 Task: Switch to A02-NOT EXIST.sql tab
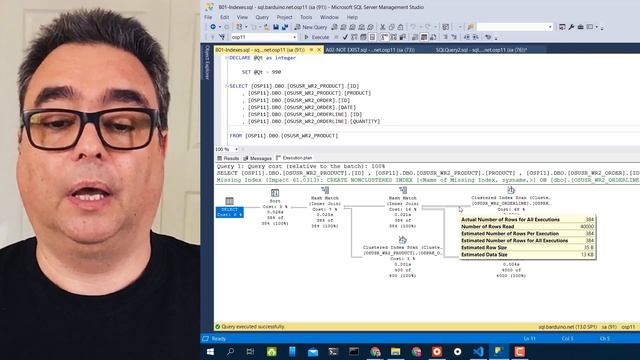(370, 50)
